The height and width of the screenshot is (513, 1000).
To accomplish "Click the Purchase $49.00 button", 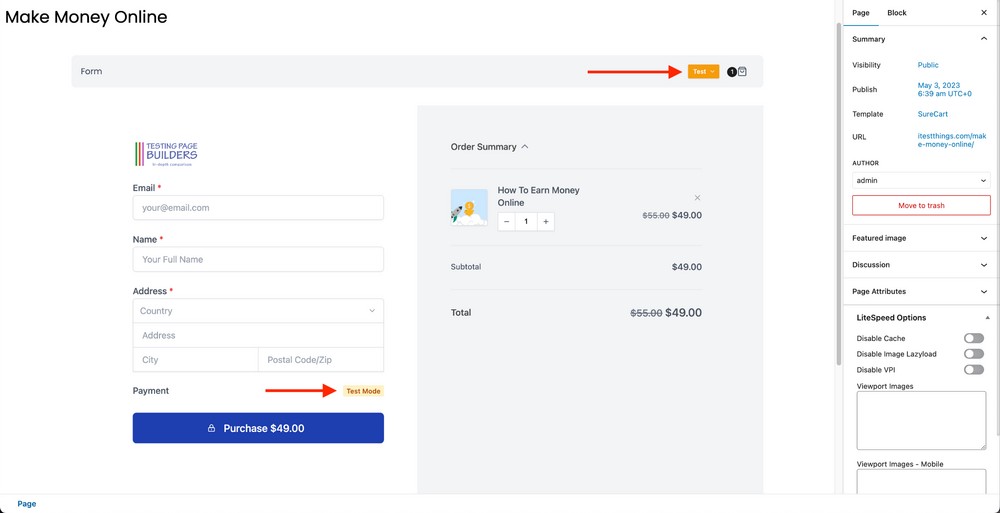I will pyautogui.click(x=258, y=428).
